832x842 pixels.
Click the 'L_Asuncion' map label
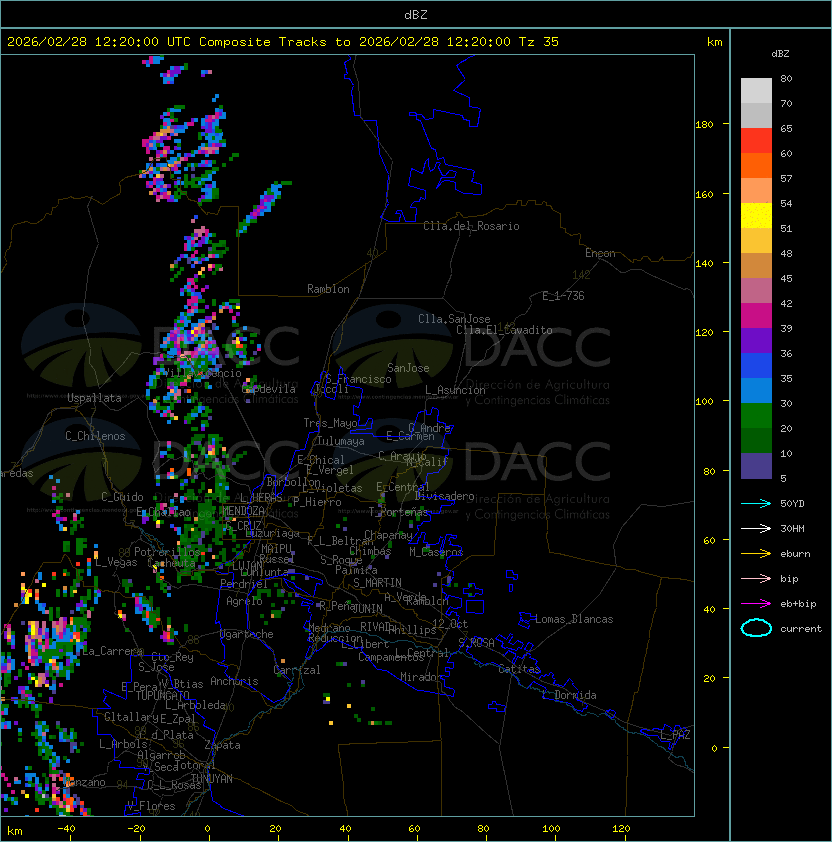[455, 390]
